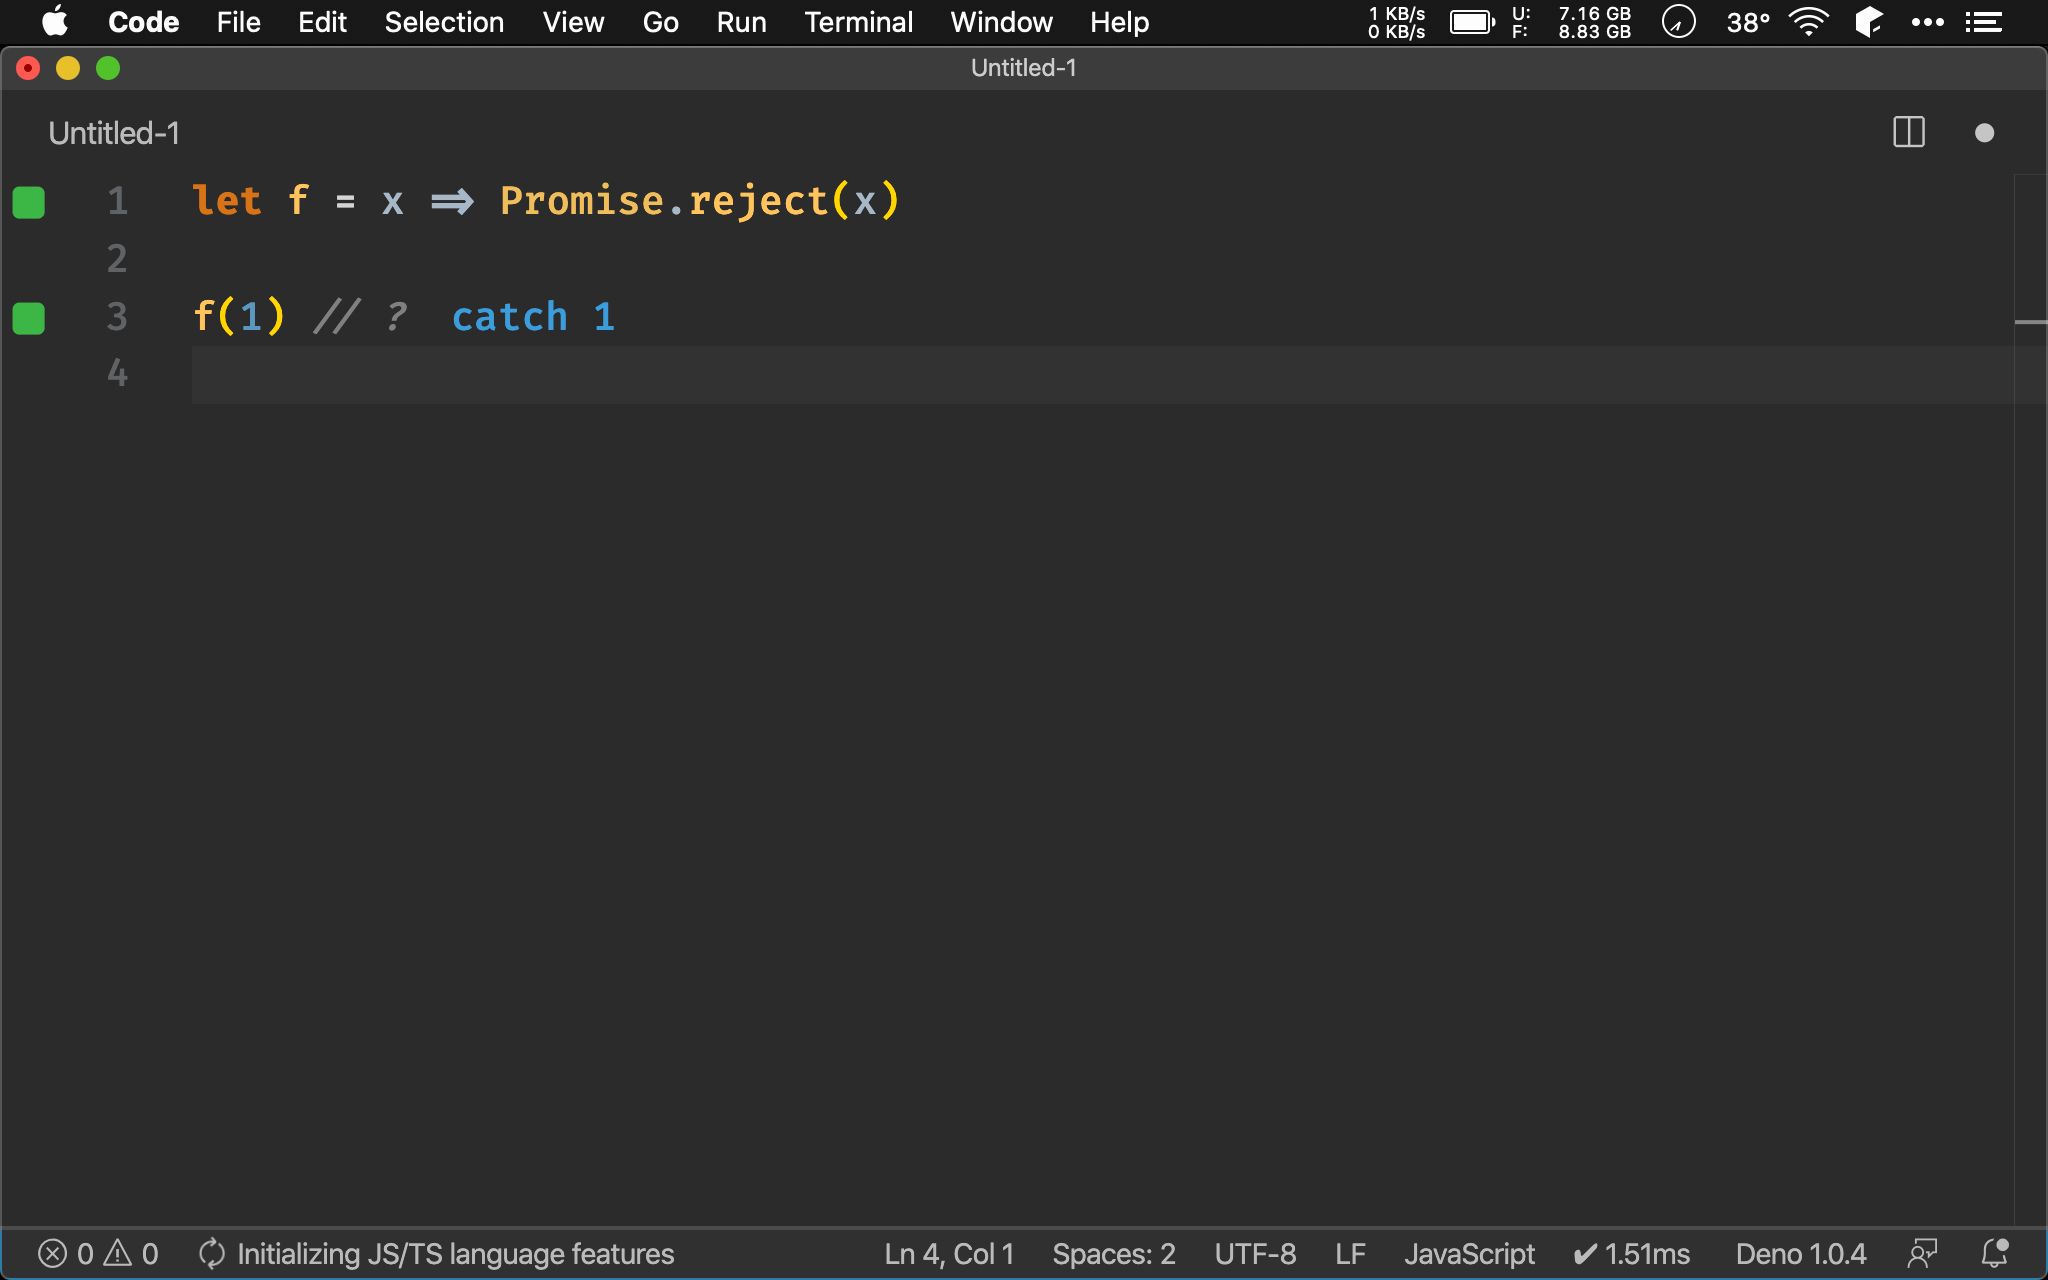Open the Spaces: 2 indentation selector
The height and width of the screenshot is (1280, 2048).
click(1113, 1253)
